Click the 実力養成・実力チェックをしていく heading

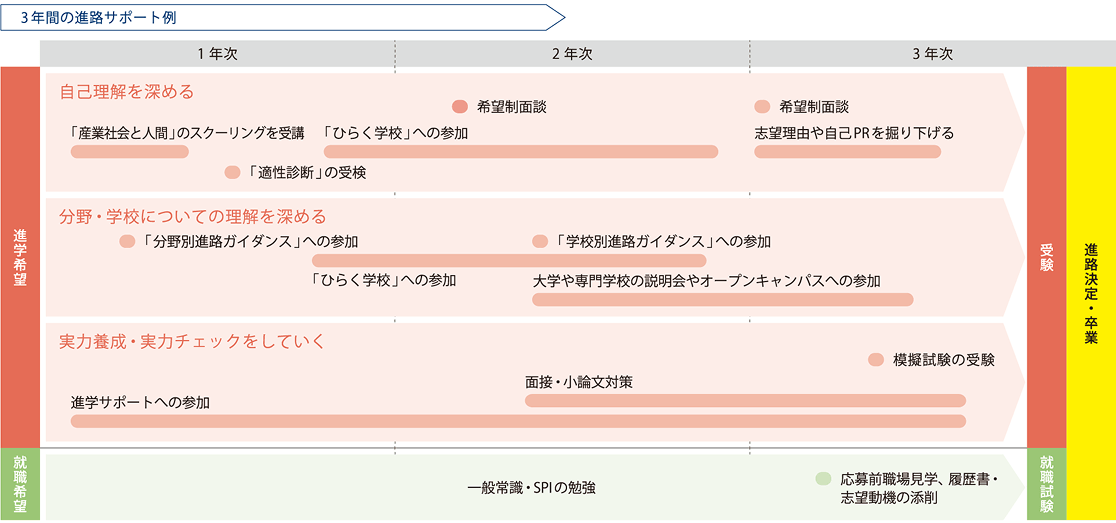pos(192,342)
